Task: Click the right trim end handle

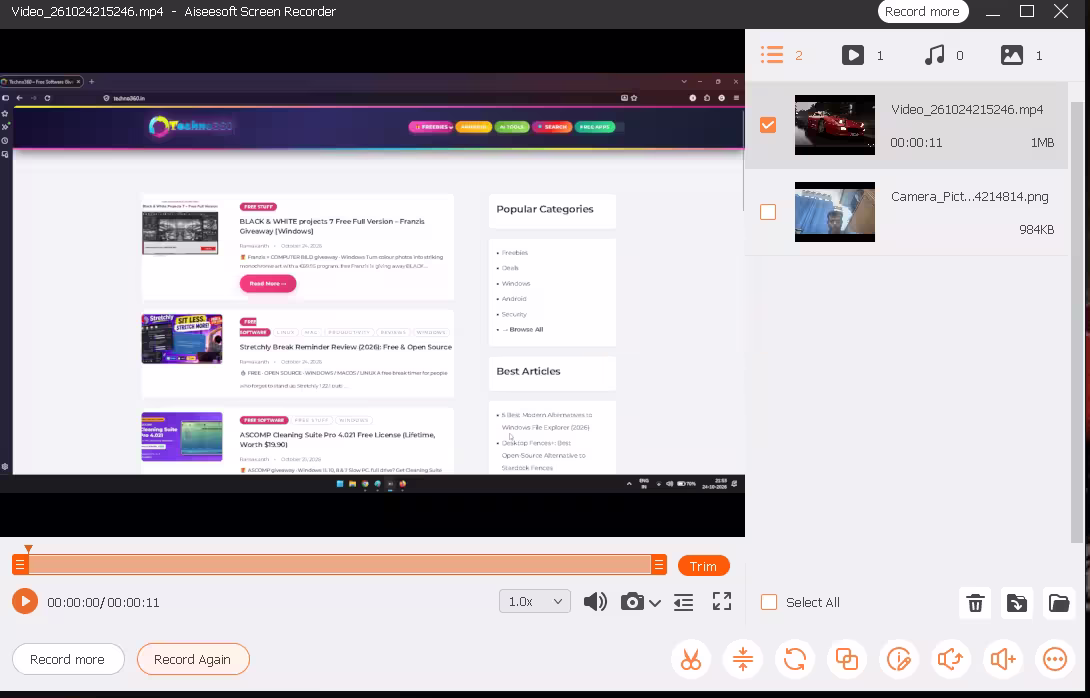Action: pyautogui.click(x=659, y=565)
